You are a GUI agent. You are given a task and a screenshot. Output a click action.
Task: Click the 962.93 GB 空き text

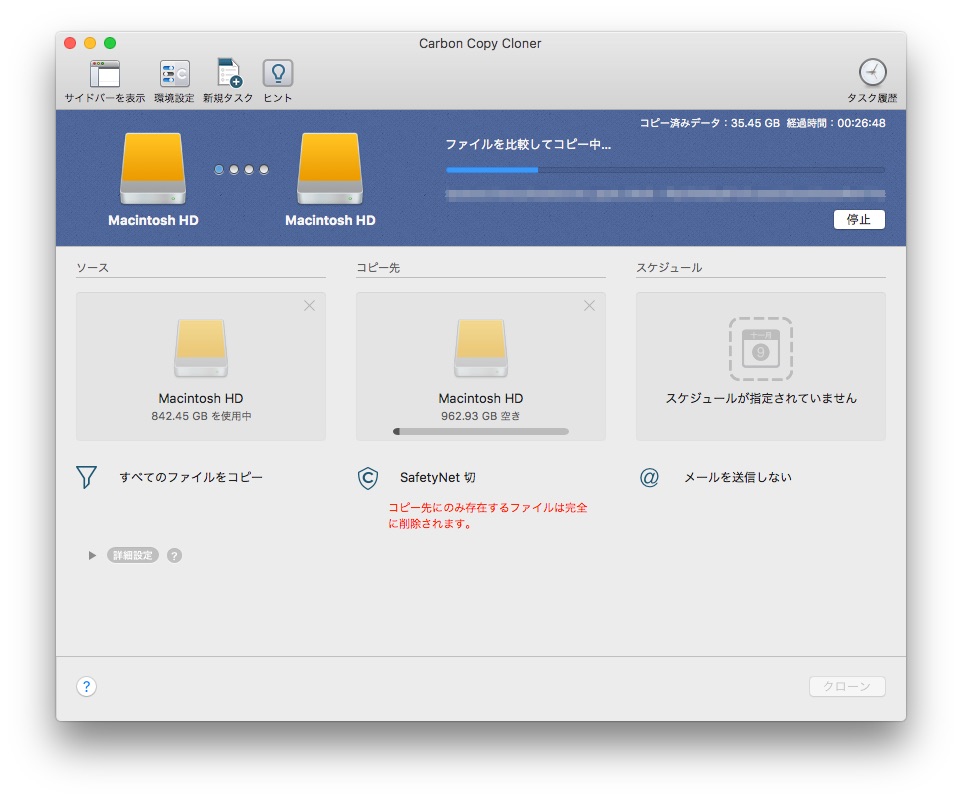481,416
